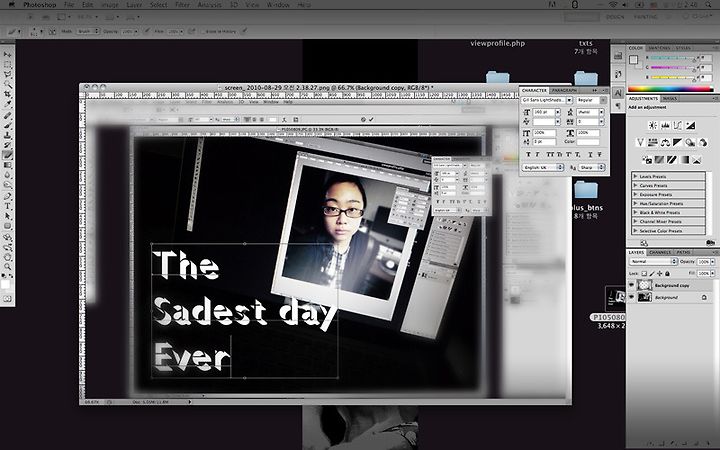Open the Normal blend mode dropdown
Screen dimensions: 720x450
(653, 261)
